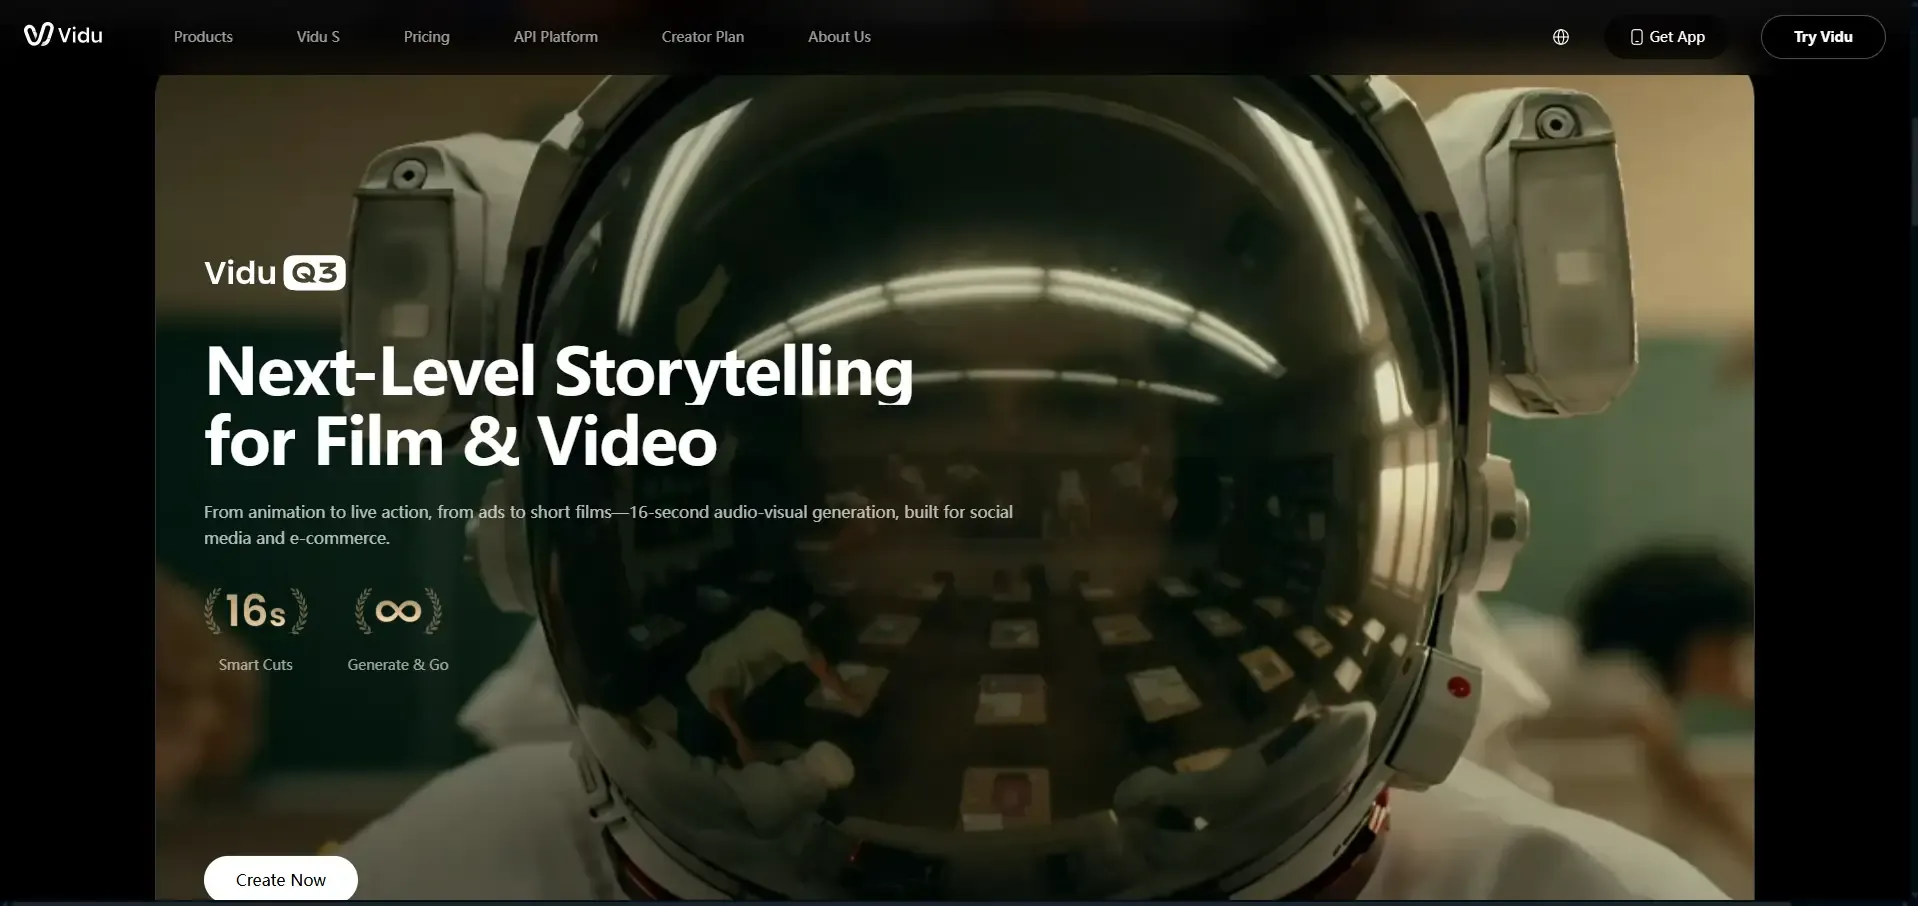
Task: Open the Products menu
Action: (x=203, y=37)
